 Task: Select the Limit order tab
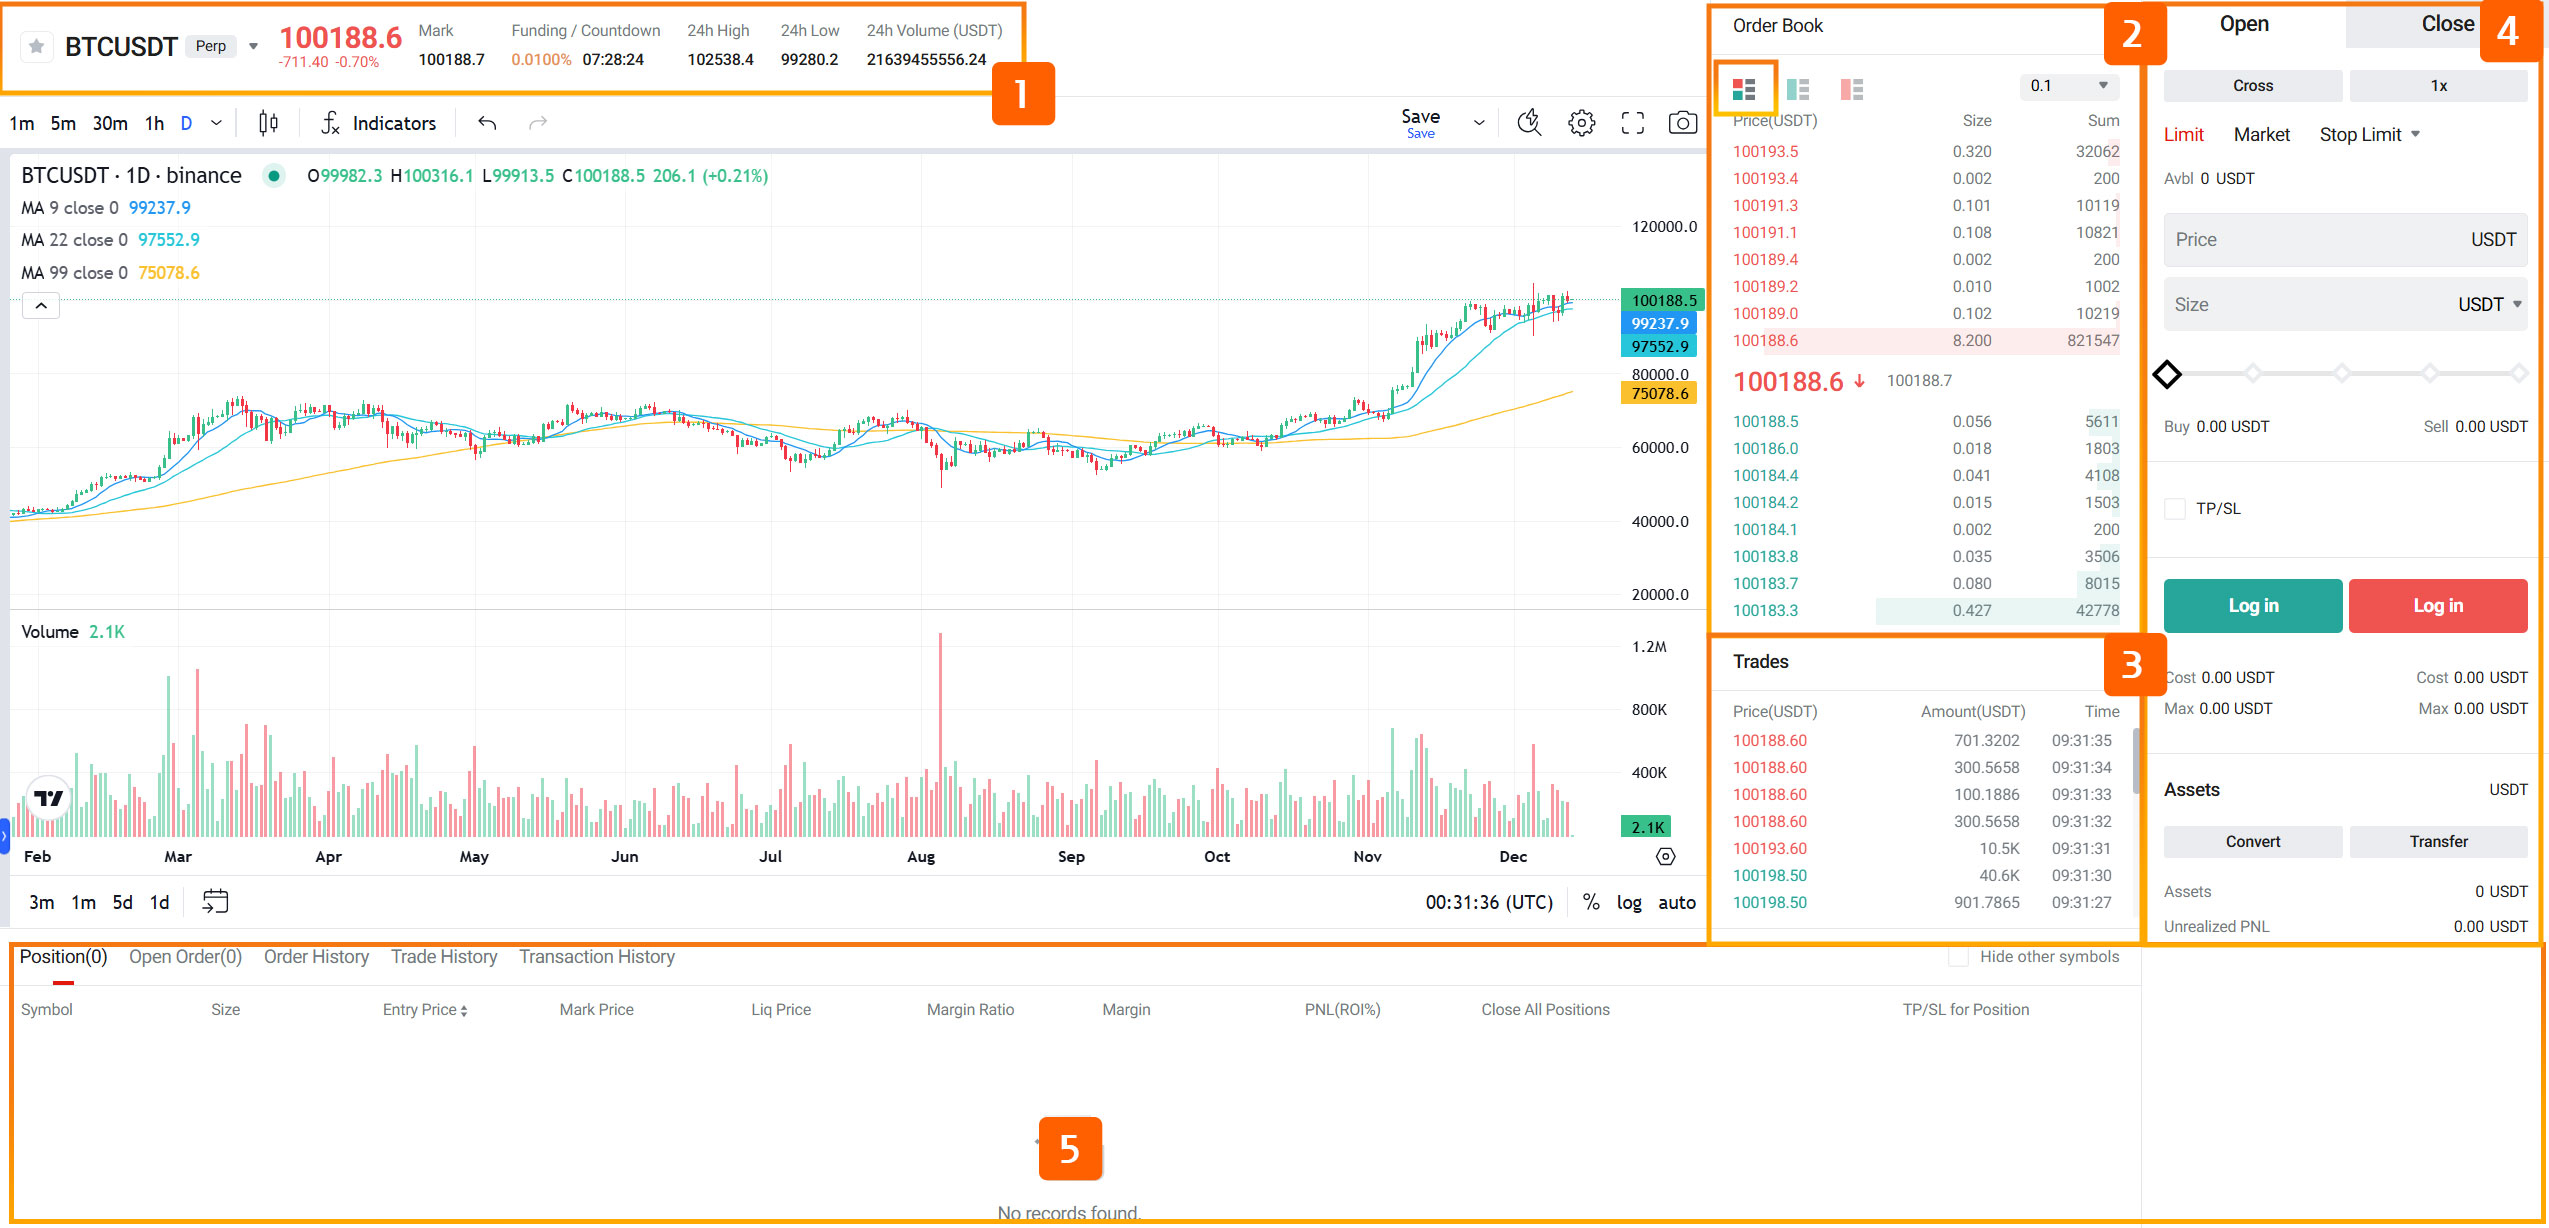pyautogui.click(x=2184, y=135)
